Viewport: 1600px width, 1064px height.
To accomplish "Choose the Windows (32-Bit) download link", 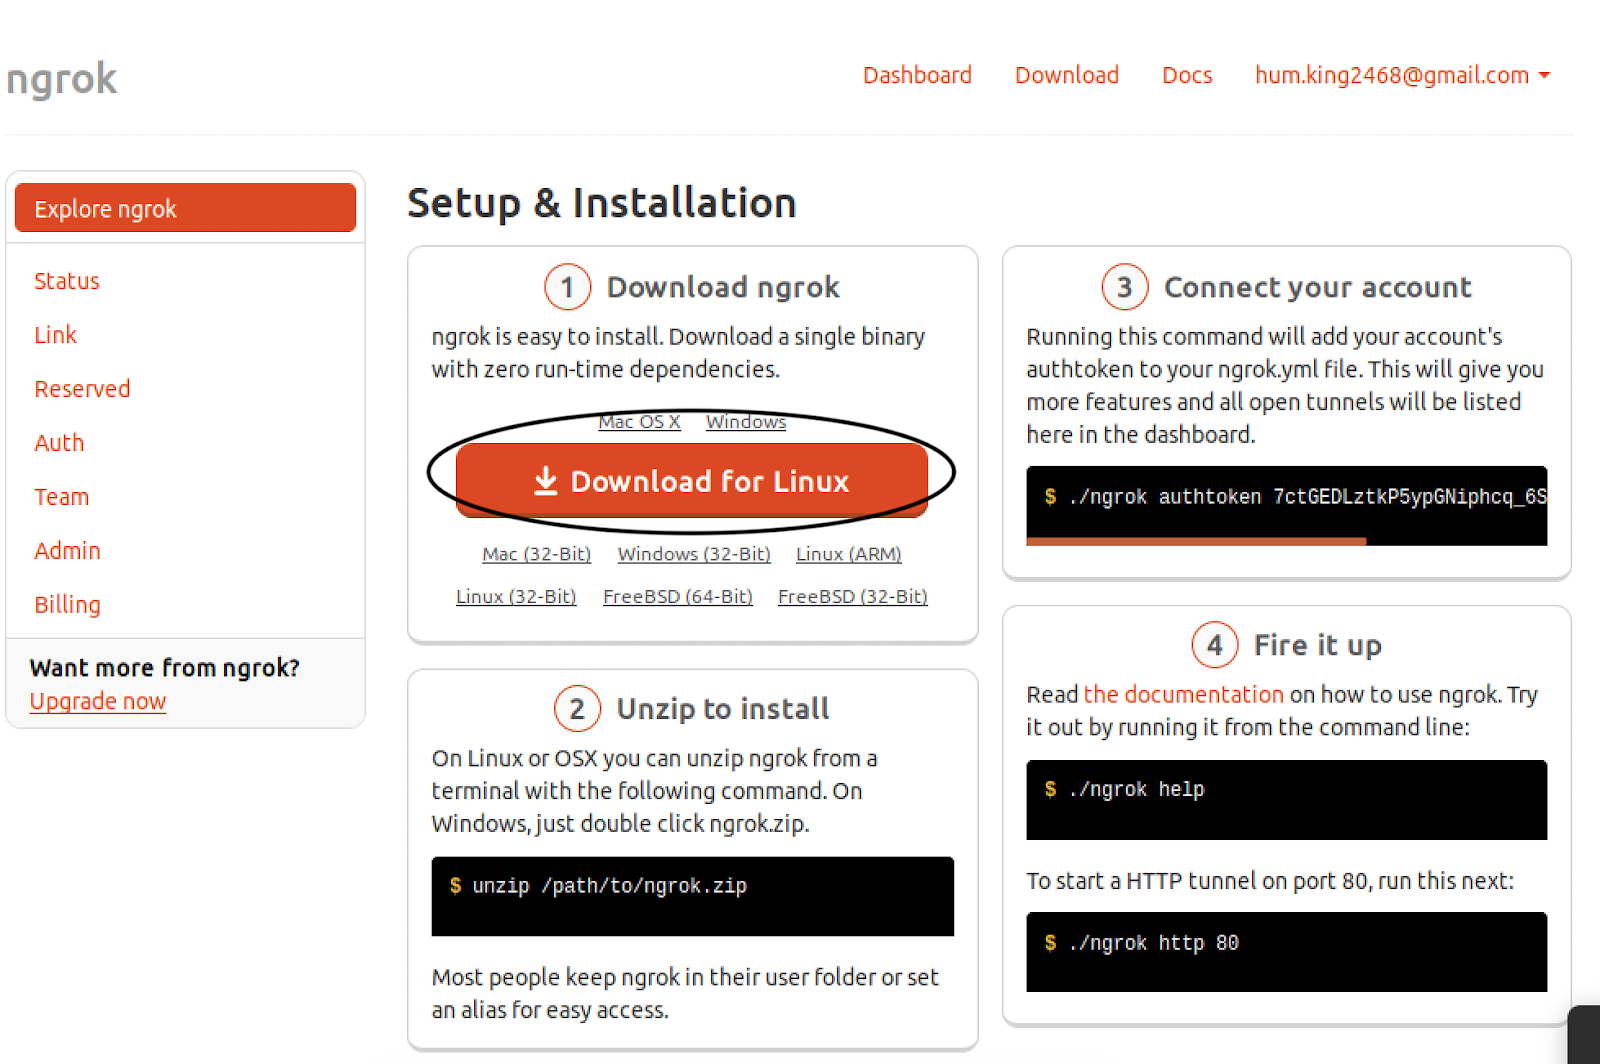I will [694, 554].
